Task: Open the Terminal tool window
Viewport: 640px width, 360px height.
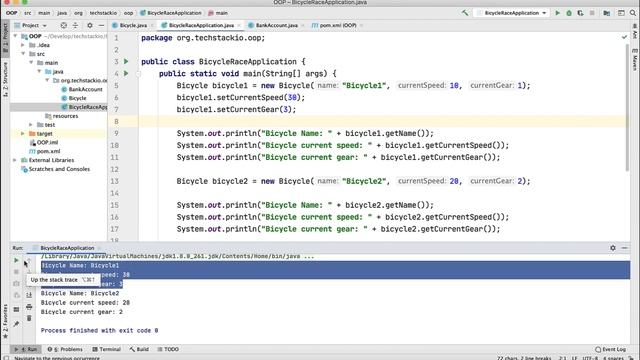Action: [x=106, y=349]
